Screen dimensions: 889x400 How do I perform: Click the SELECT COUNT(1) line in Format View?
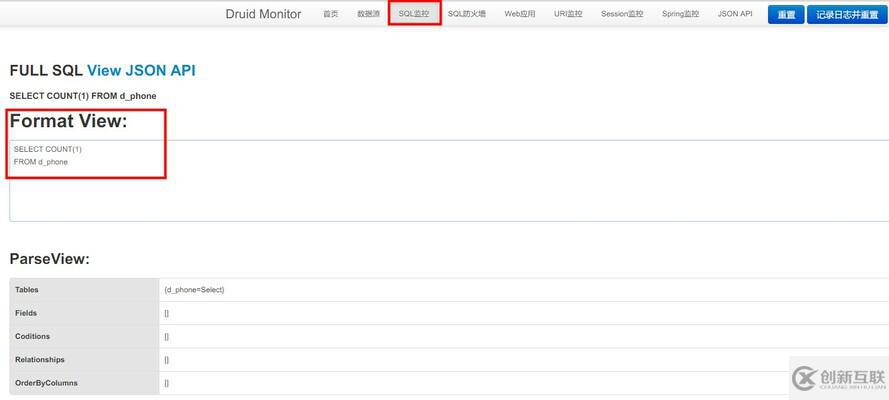pyautogui.click(x=48, y=150)
